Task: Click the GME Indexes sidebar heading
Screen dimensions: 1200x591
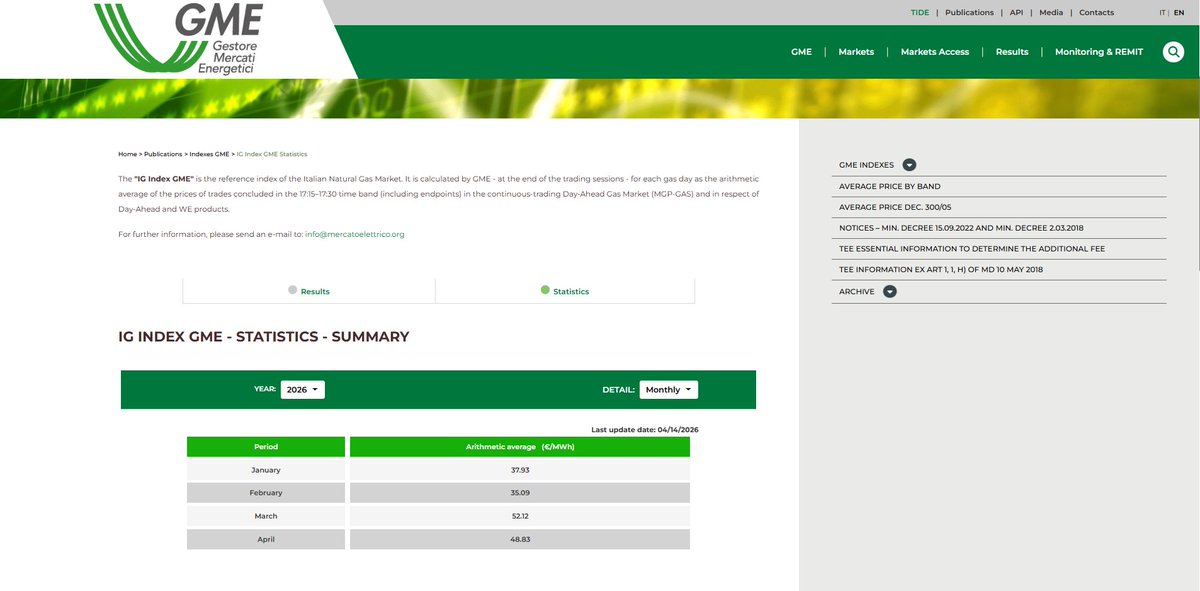Action: pos(866,165)
